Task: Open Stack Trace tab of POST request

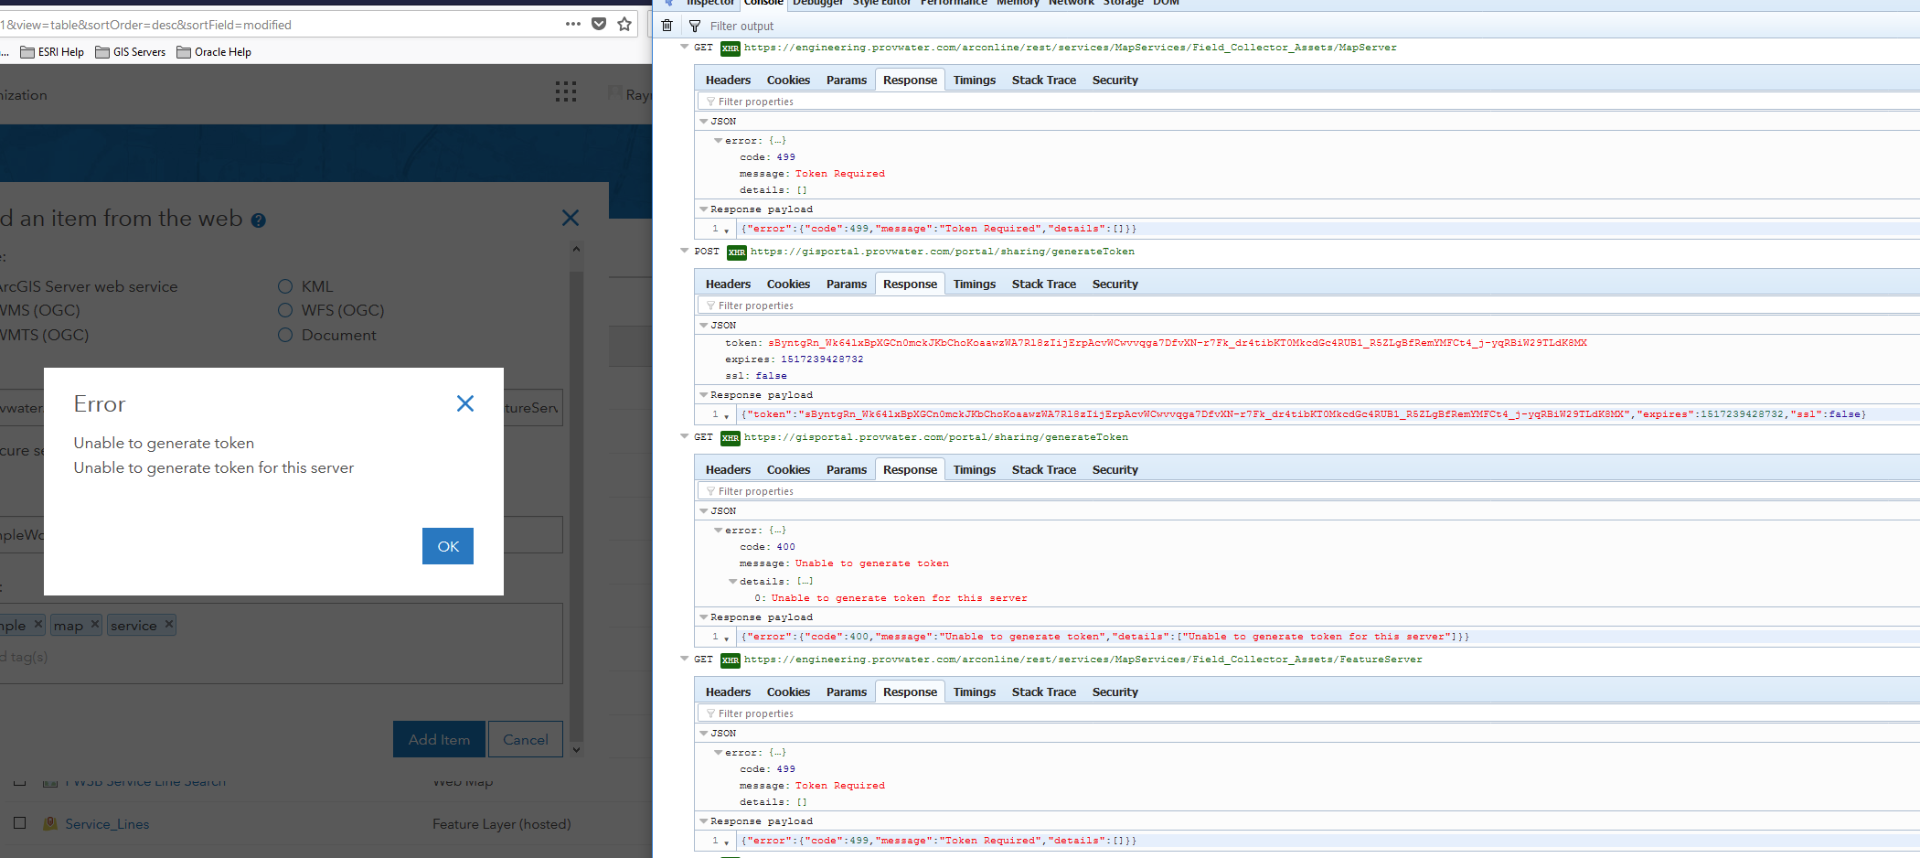Action: tap(1044, 284)
